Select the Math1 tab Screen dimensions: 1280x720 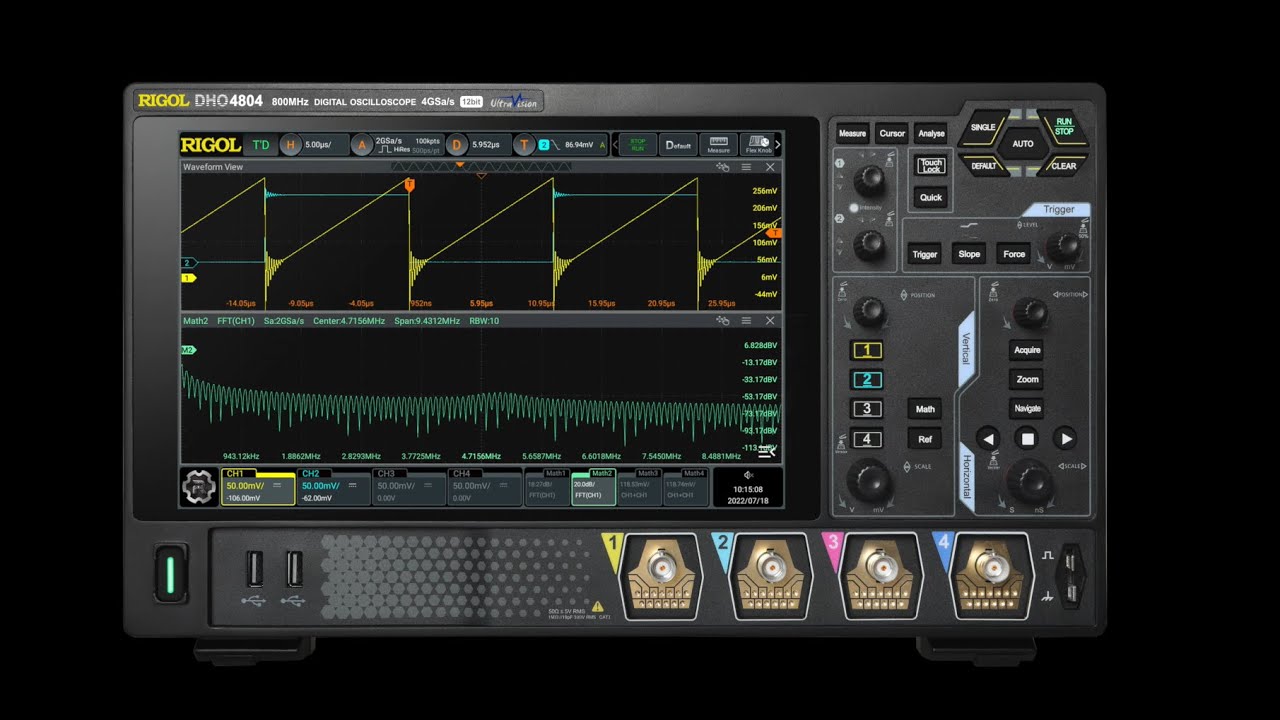coord(548,487)
